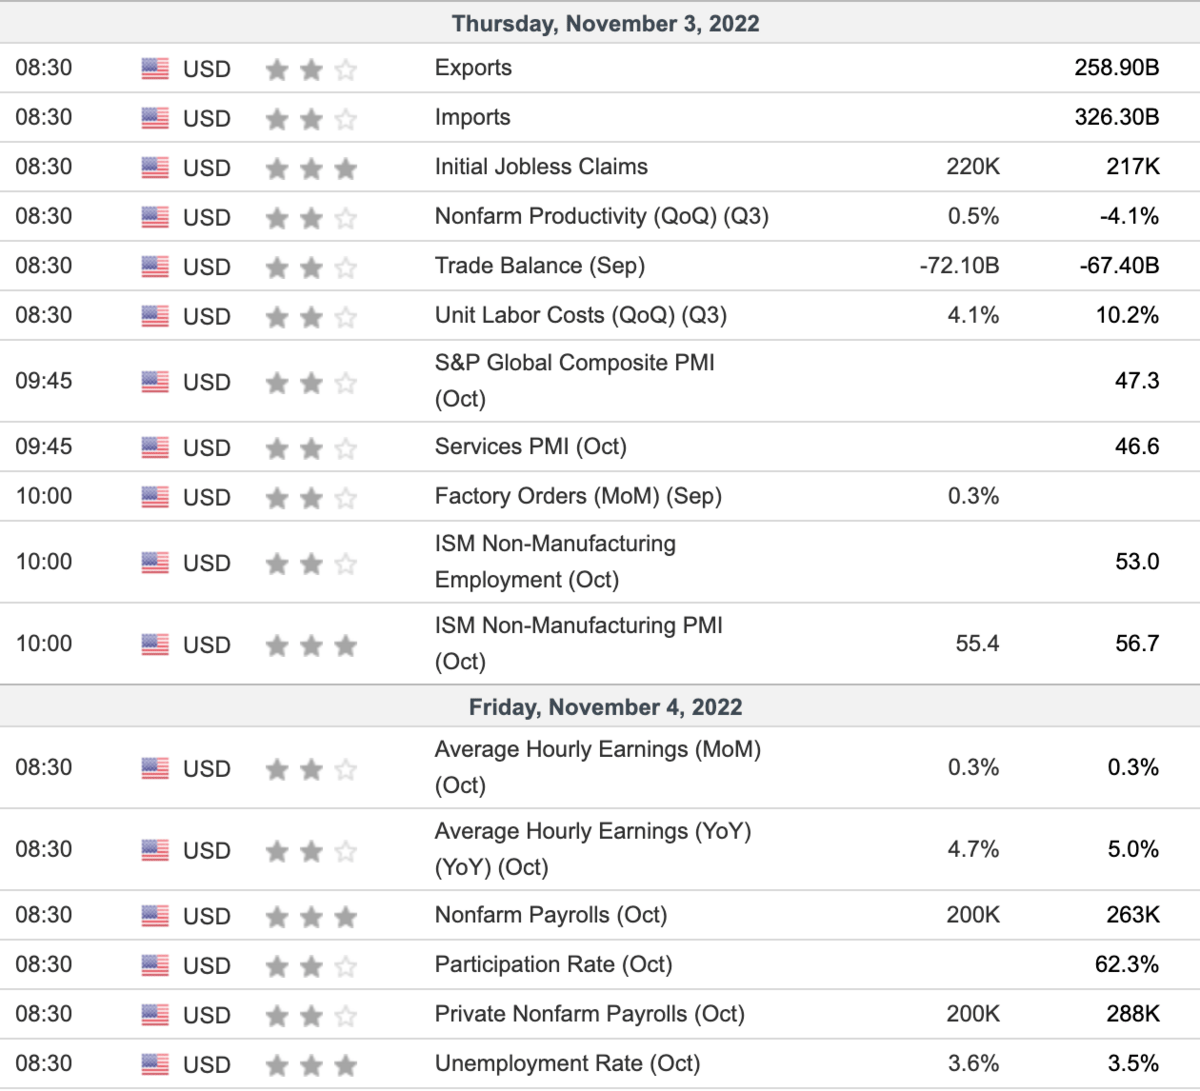The image size is (1200, 1091).
Task: Open the Unit Labor Costs (QoQ) event
Action: point(580,315)
